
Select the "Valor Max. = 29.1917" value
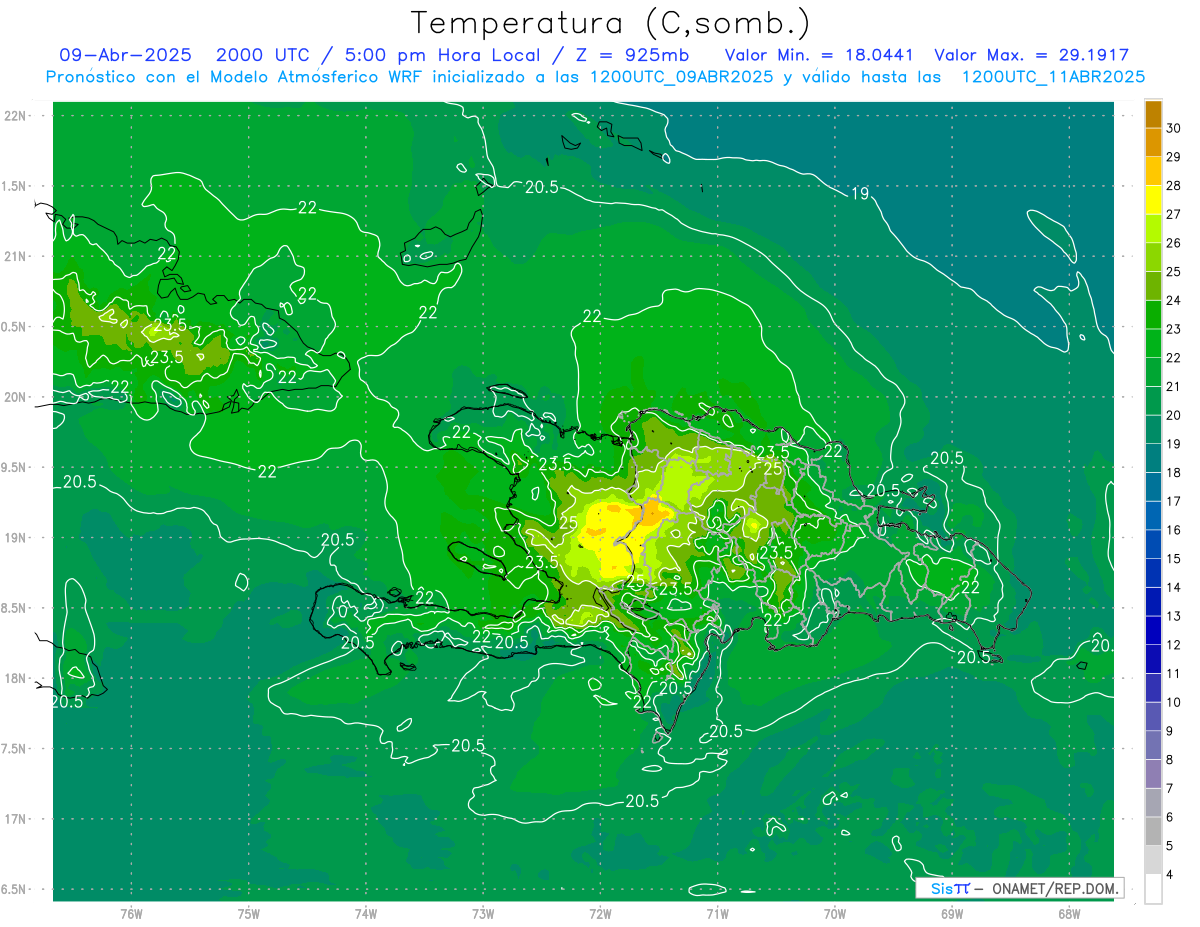[x=1032, y=55]
